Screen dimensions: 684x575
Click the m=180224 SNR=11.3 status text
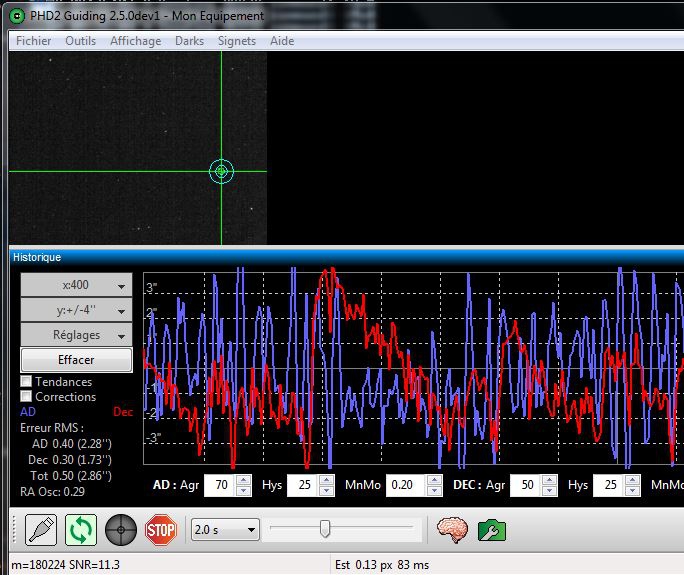[x=65, y=565]
